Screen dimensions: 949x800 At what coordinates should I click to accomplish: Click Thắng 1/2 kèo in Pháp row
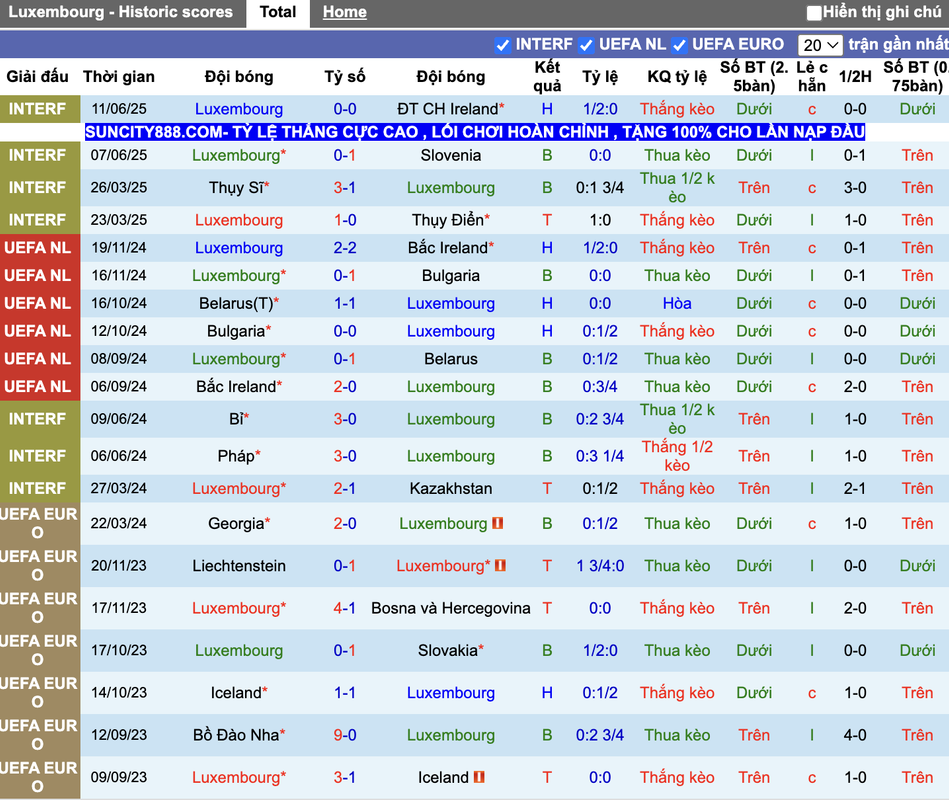[677, 456]
